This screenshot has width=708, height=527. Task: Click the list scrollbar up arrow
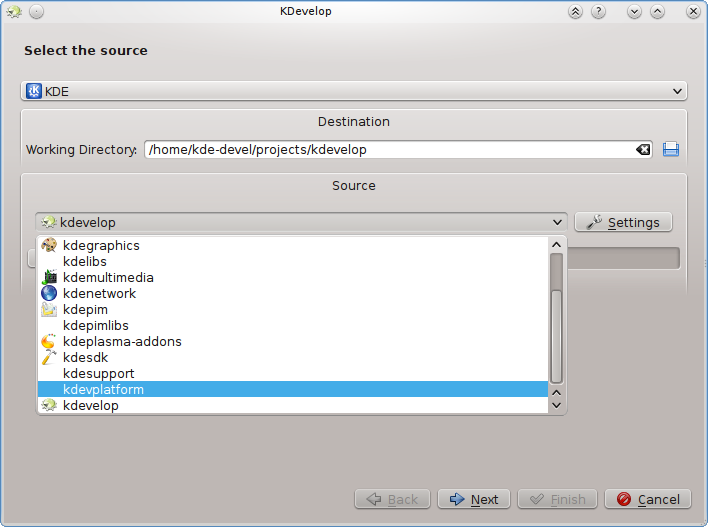(556, 245)
